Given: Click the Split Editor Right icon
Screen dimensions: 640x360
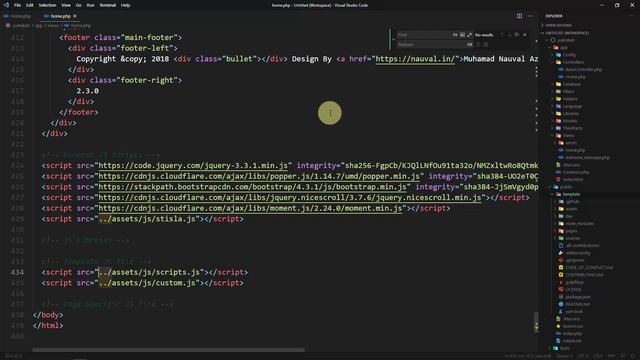Looking at the screenshot, I should point(519,16).
